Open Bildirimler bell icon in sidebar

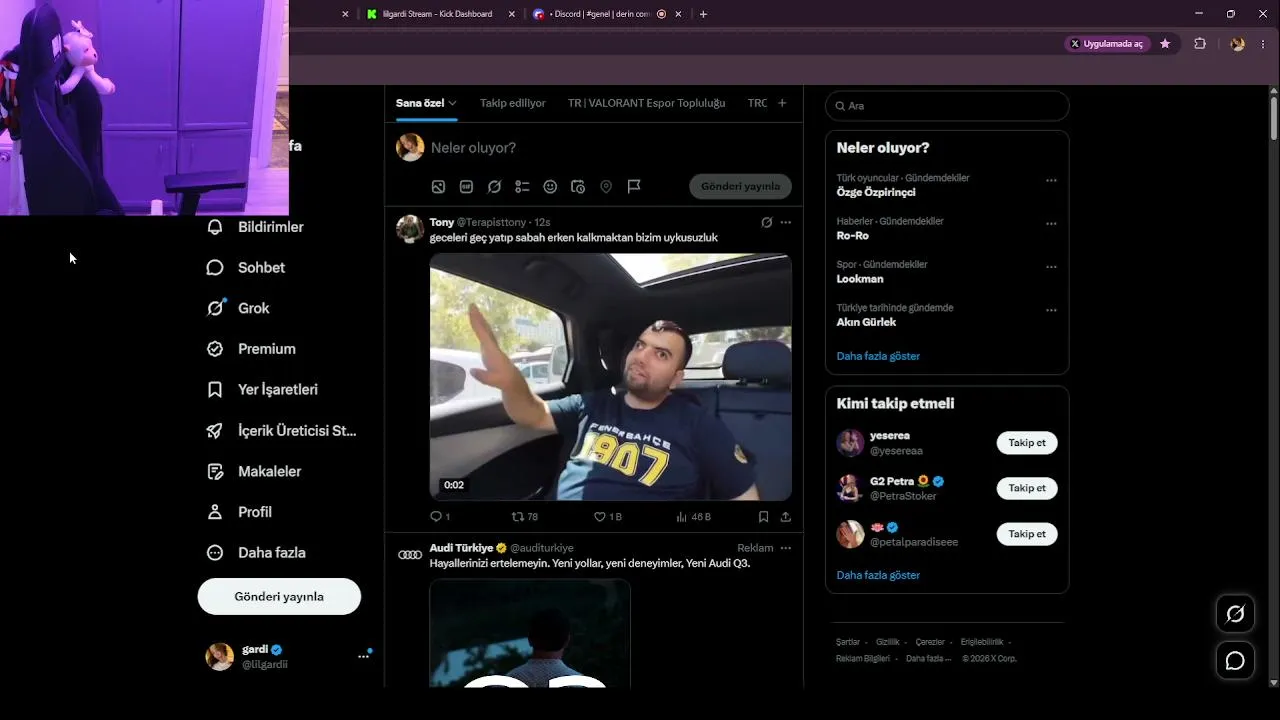coord(215,227)
